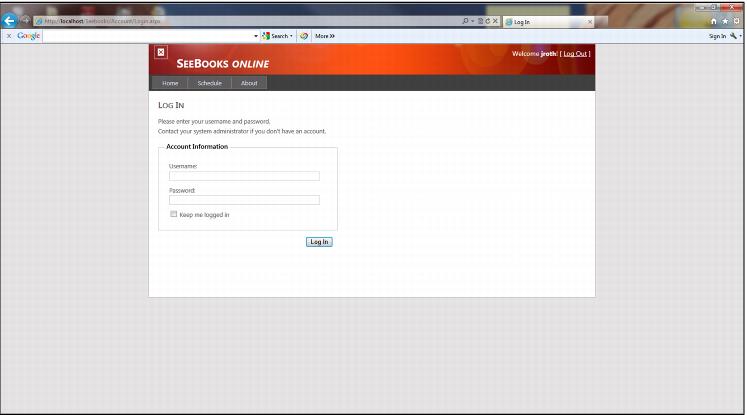The height and width of the screenshot is (415, 747).
Task: Click the Log In page heading
Action: pyautogui.click(x=171, y=105)
